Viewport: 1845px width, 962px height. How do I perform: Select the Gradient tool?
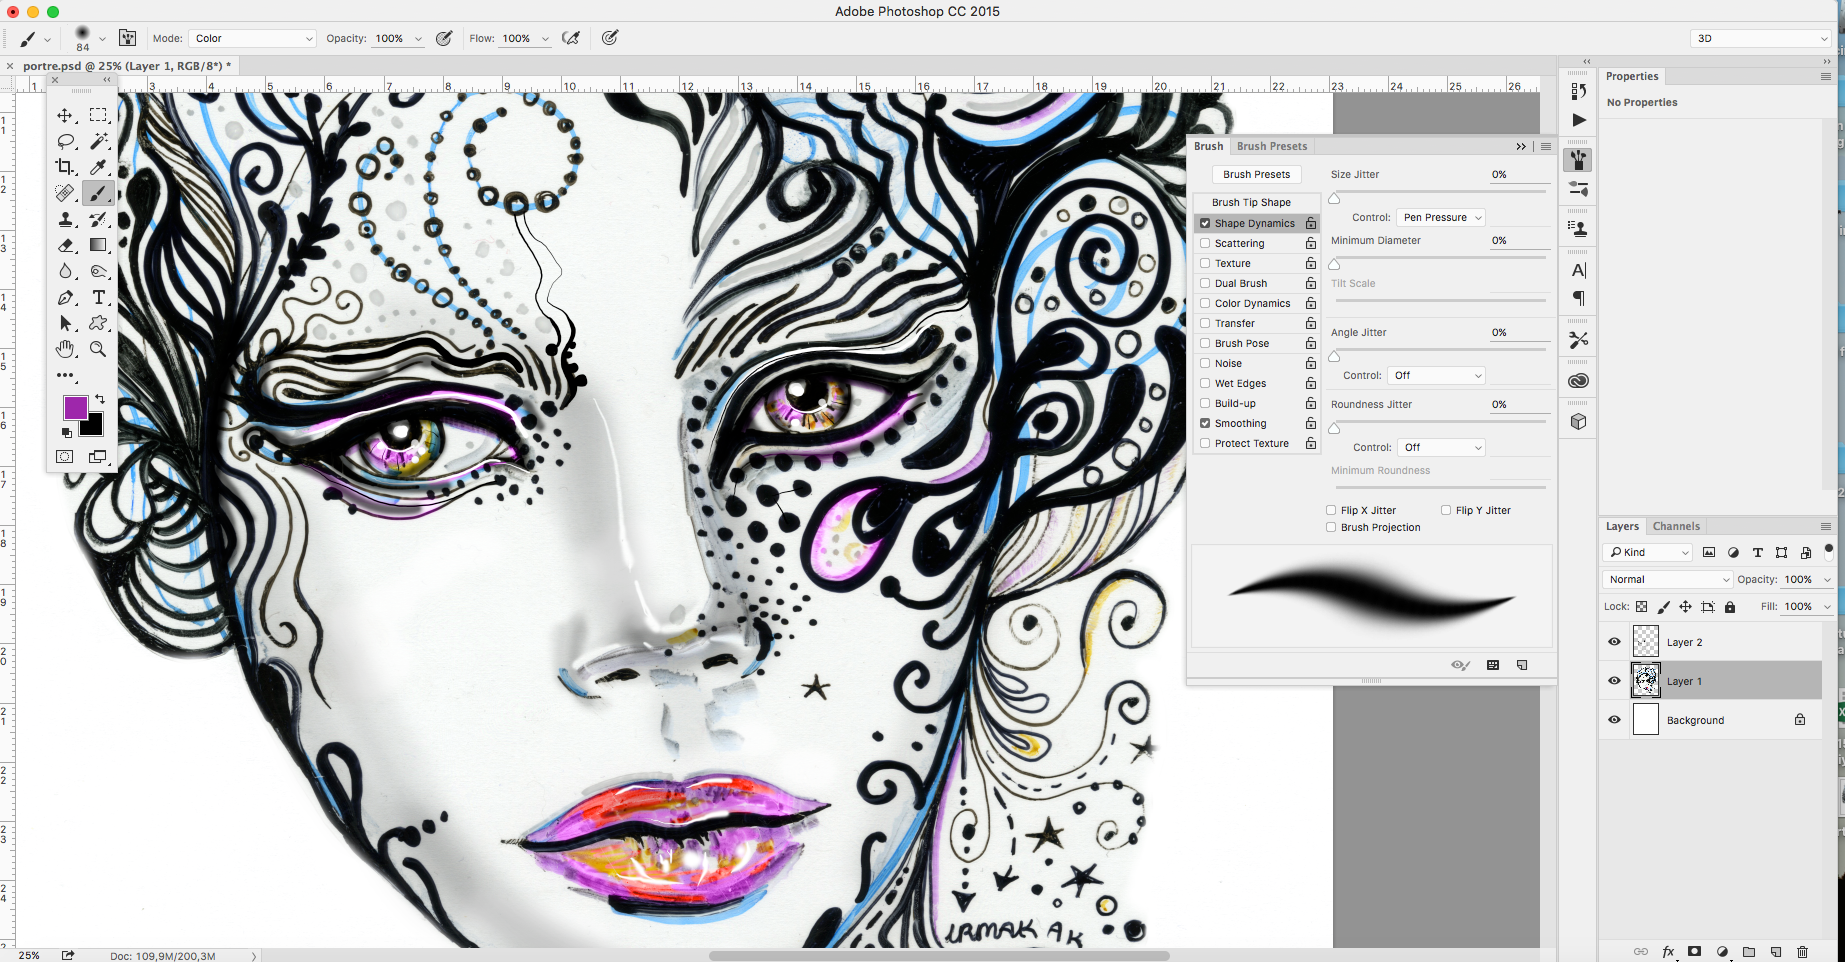(98, 245)
